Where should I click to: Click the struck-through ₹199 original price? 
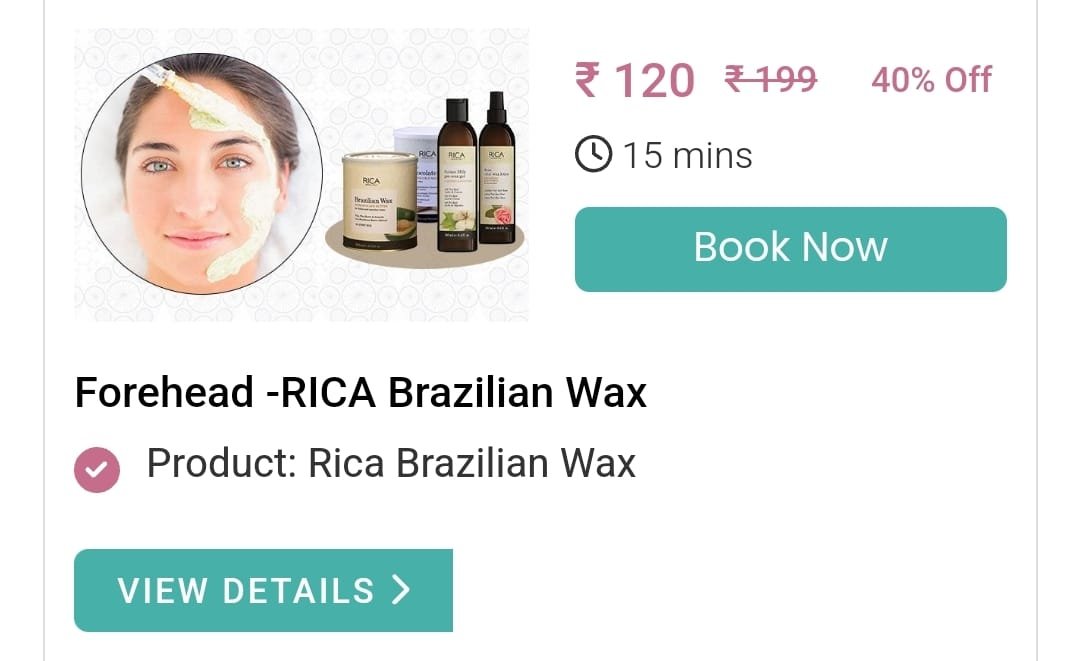[771, 78]
